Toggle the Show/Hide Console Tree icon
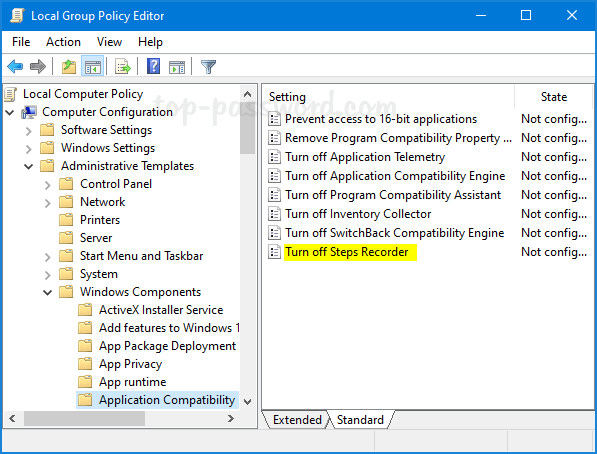 (93, 67)
